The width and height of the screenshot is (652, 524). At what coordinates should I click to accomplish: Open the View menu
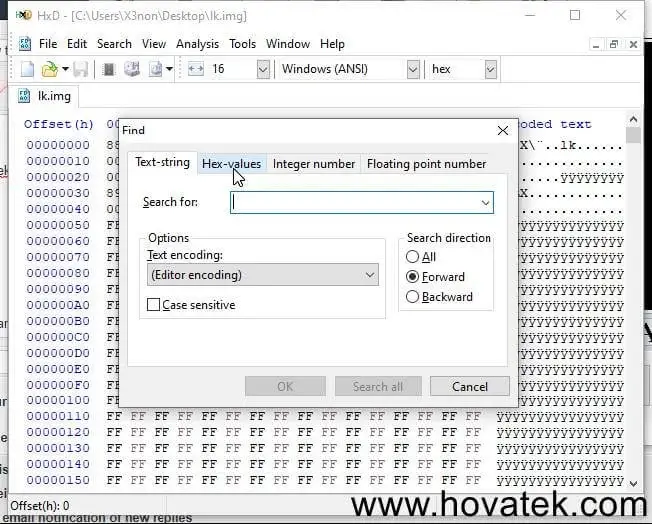click(154, 44)
